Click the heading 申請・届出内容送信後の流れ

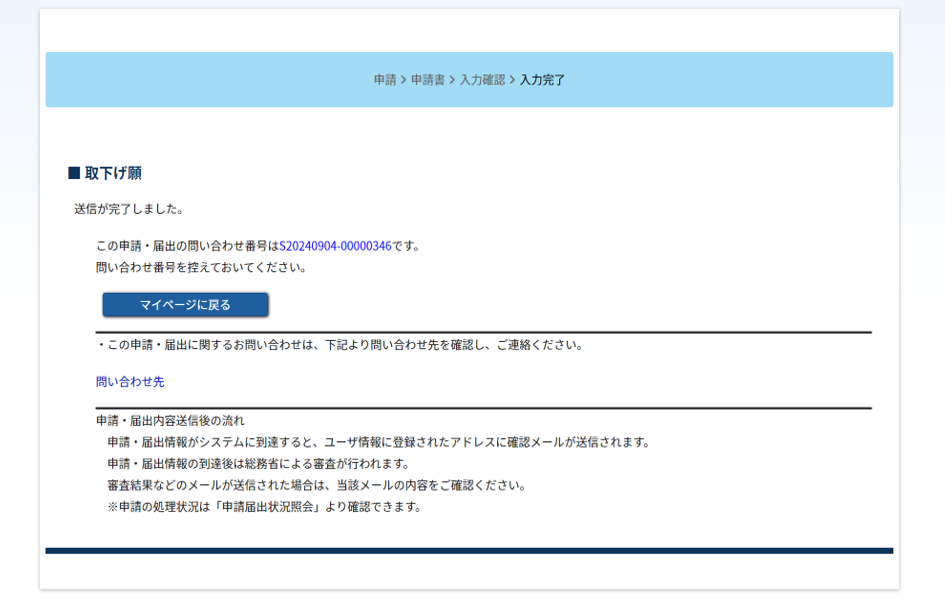[x=170, y=421]
